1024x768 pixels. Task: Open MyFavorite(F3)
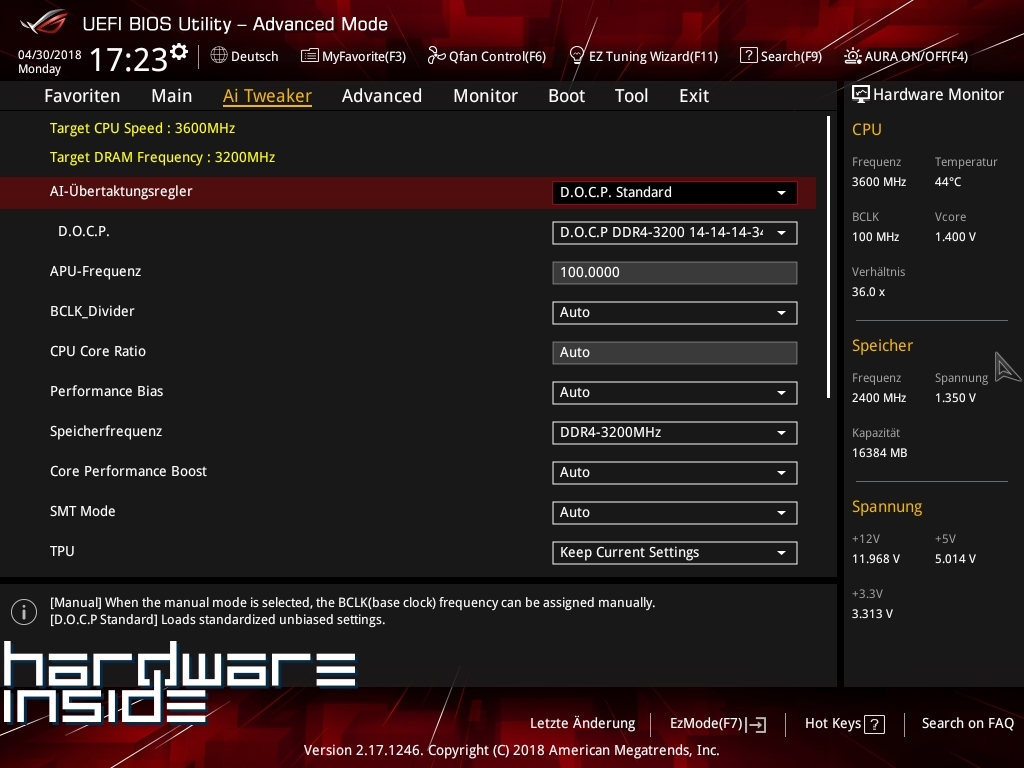click(353, 56)
